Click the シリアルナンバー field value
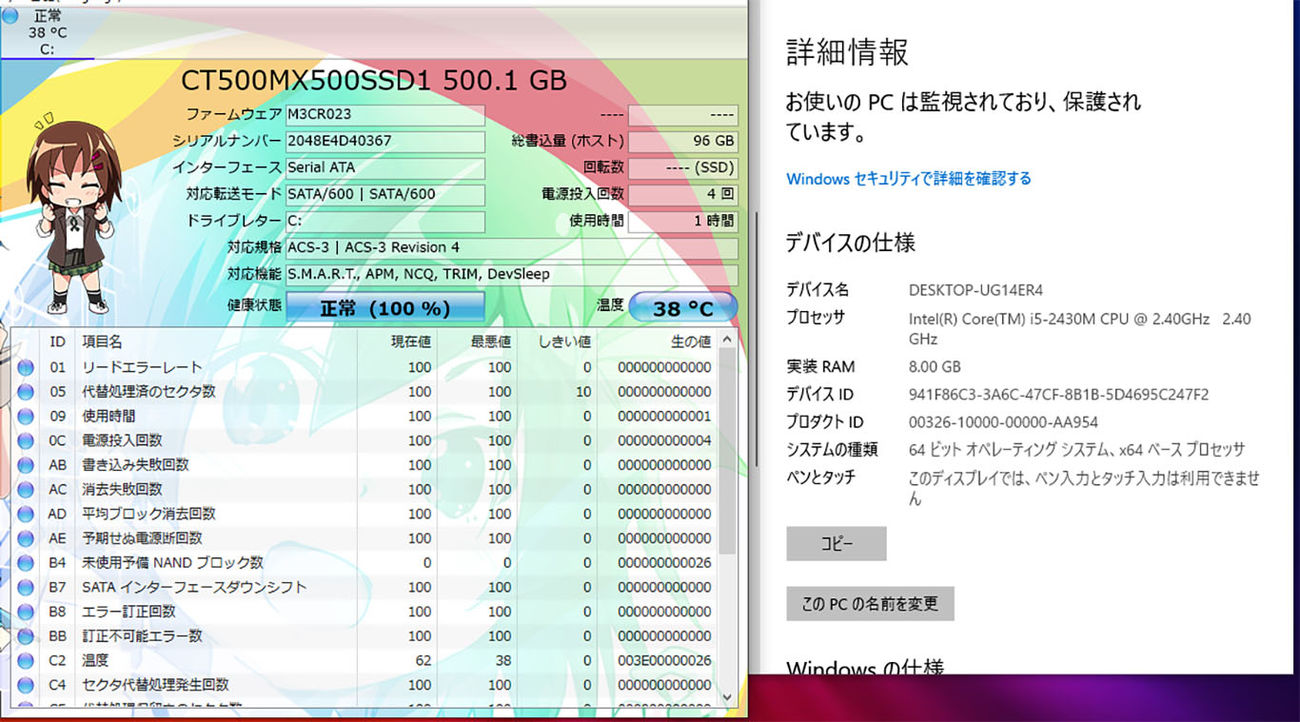This screenshot has height=722, width=1300. point(385,141)
